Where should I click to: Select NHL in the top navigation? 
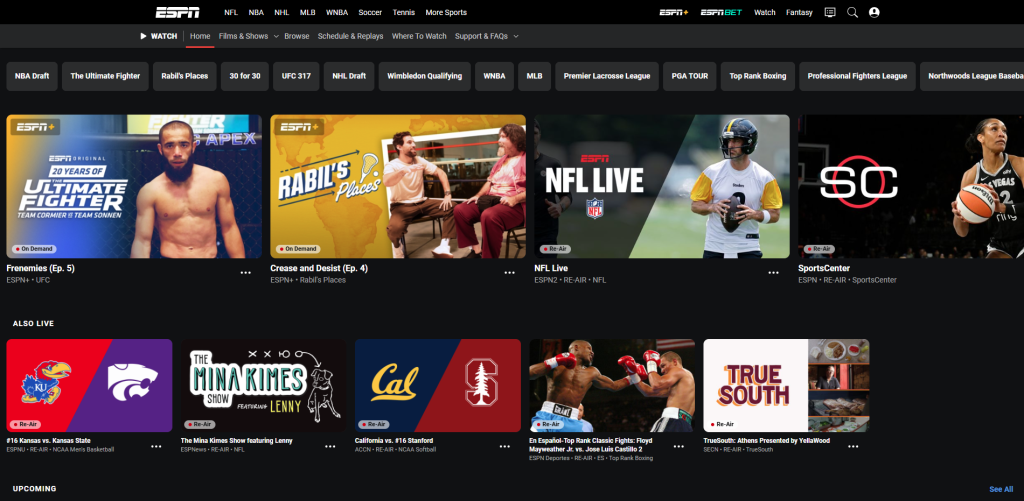click(281, 12)
